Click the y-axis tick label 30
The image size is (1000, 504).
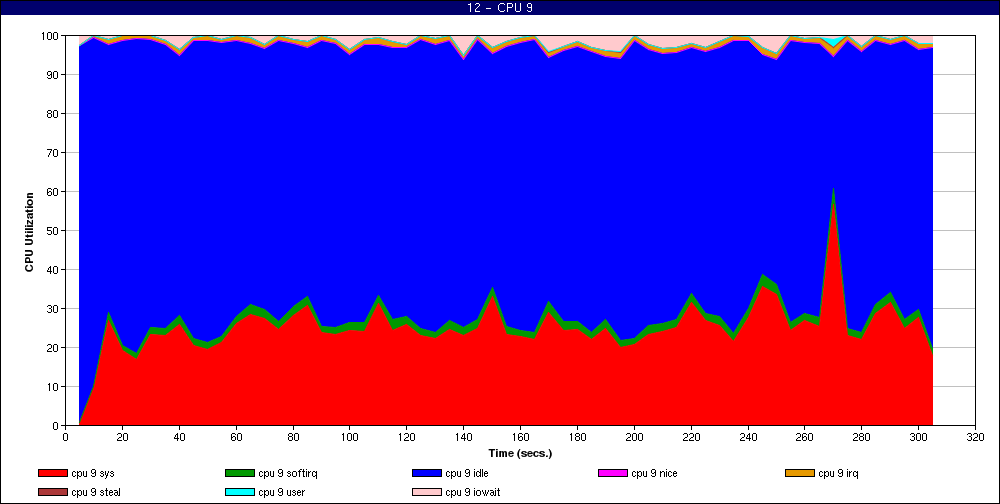pos(54,309)
